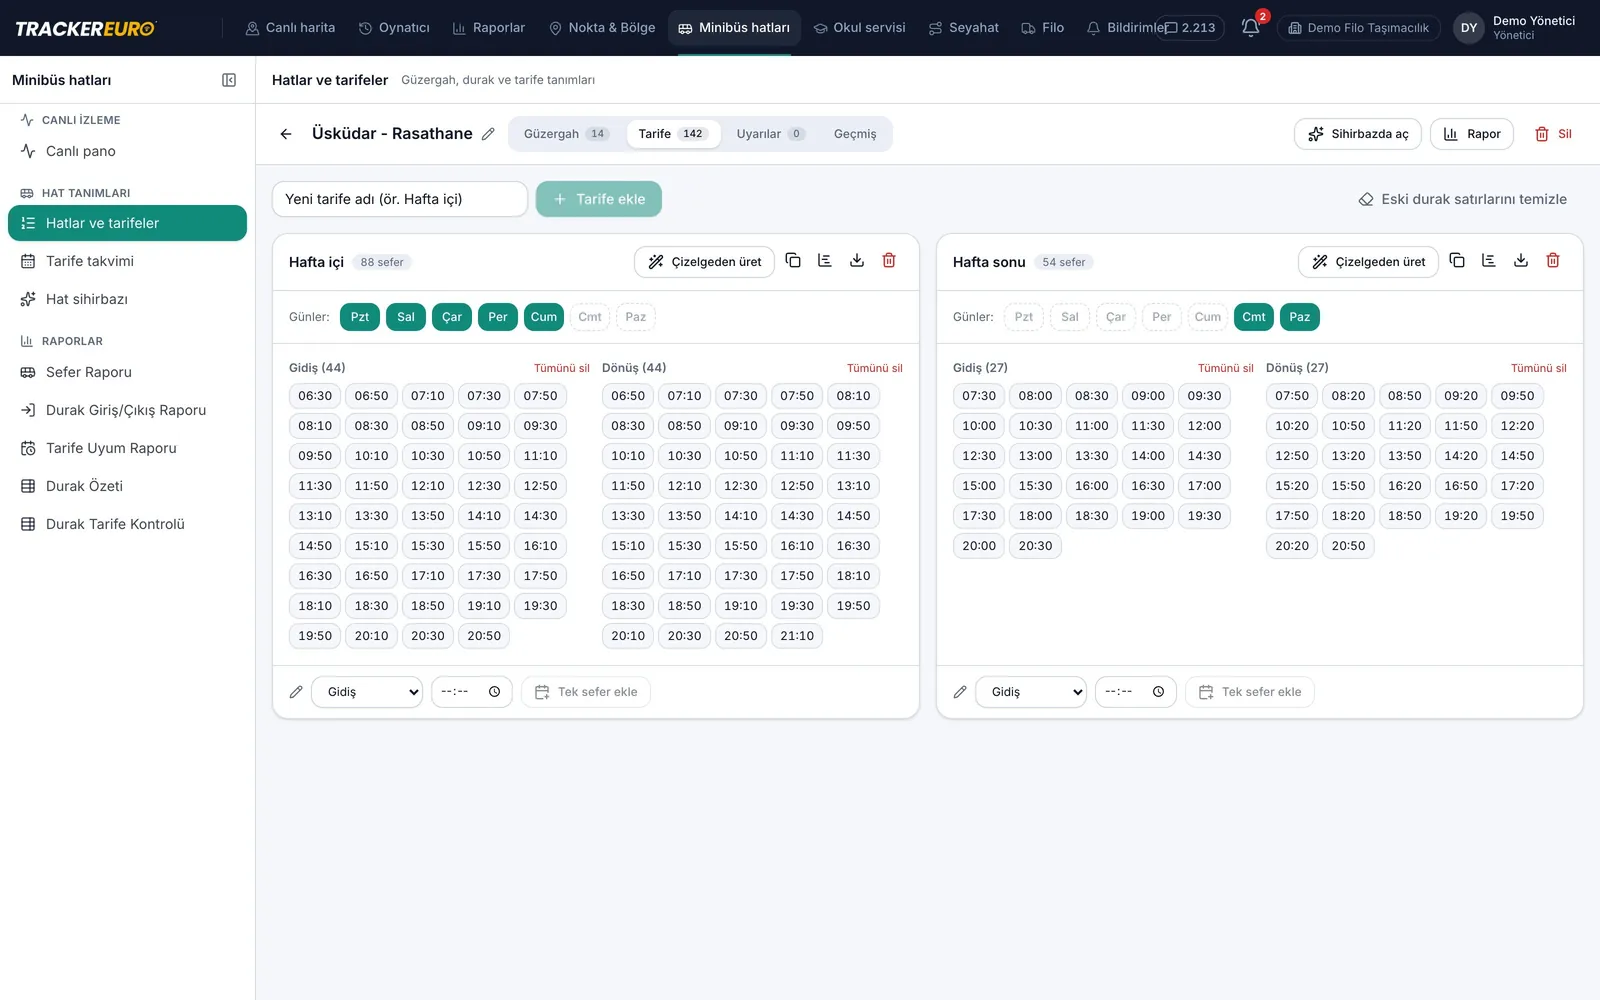The width and height of the screenshot is (1600, 1000).
Task: Enable Pzt day in Hafta sonu
Action: [x=1024, y=317]
